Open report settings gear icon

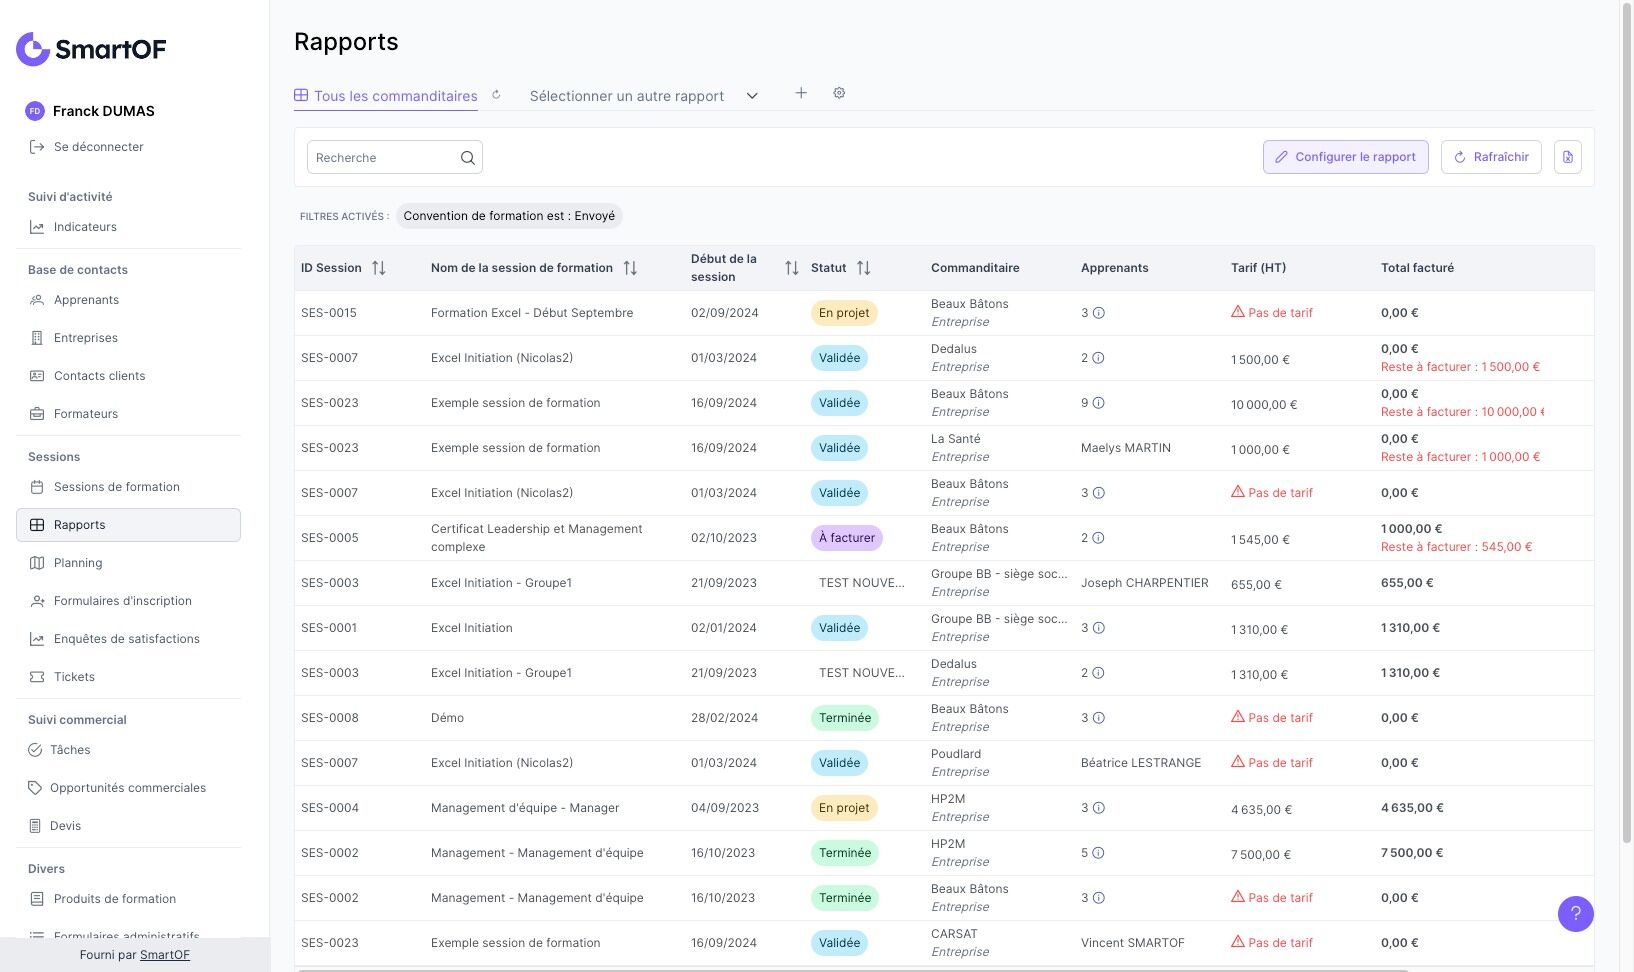[839, 93]
